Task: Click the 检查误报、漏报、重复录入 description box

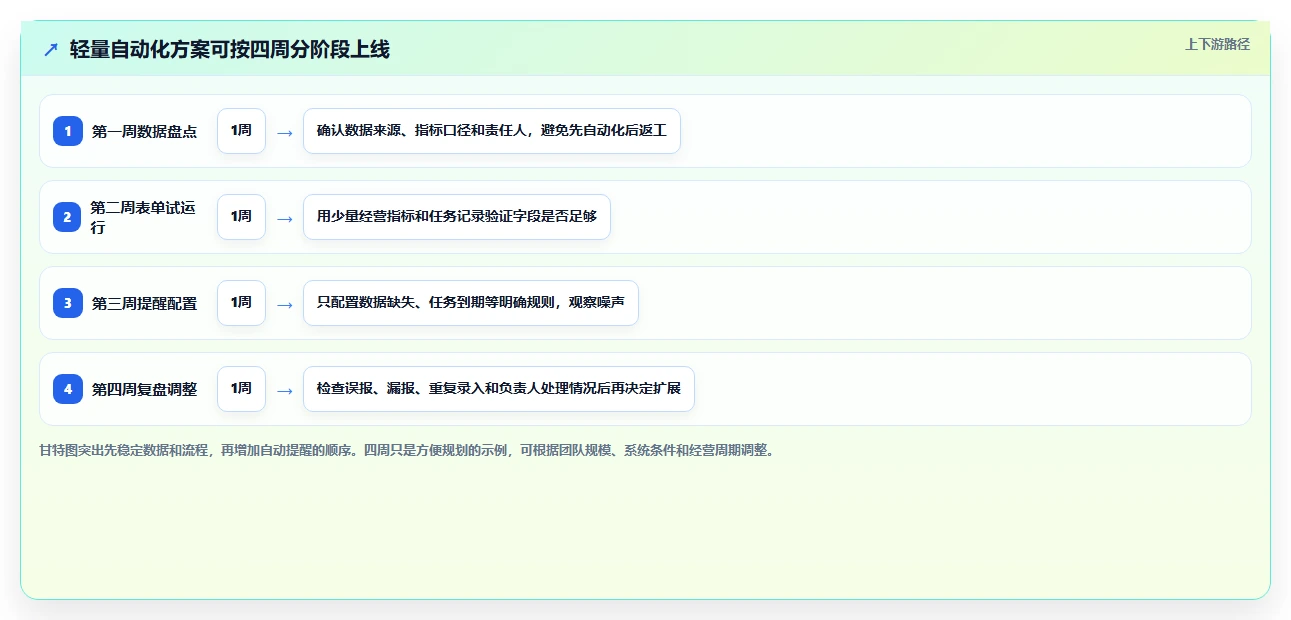Action: (499, 389)
